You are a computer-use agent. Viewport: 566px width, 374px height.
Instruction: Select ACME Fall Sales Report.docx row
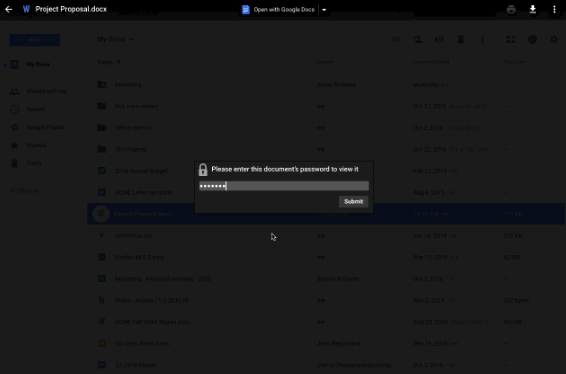click(326, 322)
